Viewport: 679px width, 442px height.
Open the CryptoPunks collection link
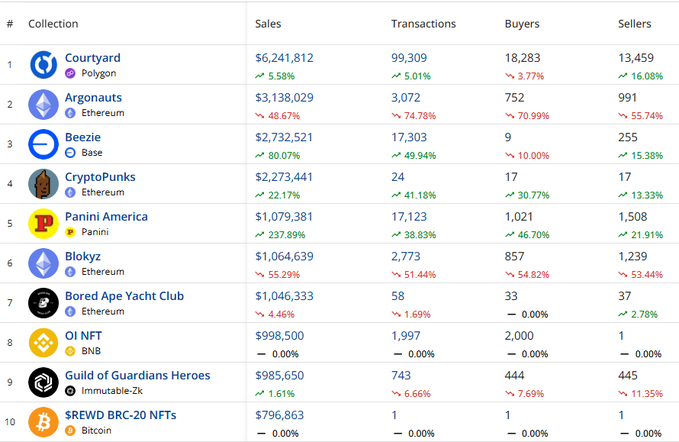(x=100, y=177)
